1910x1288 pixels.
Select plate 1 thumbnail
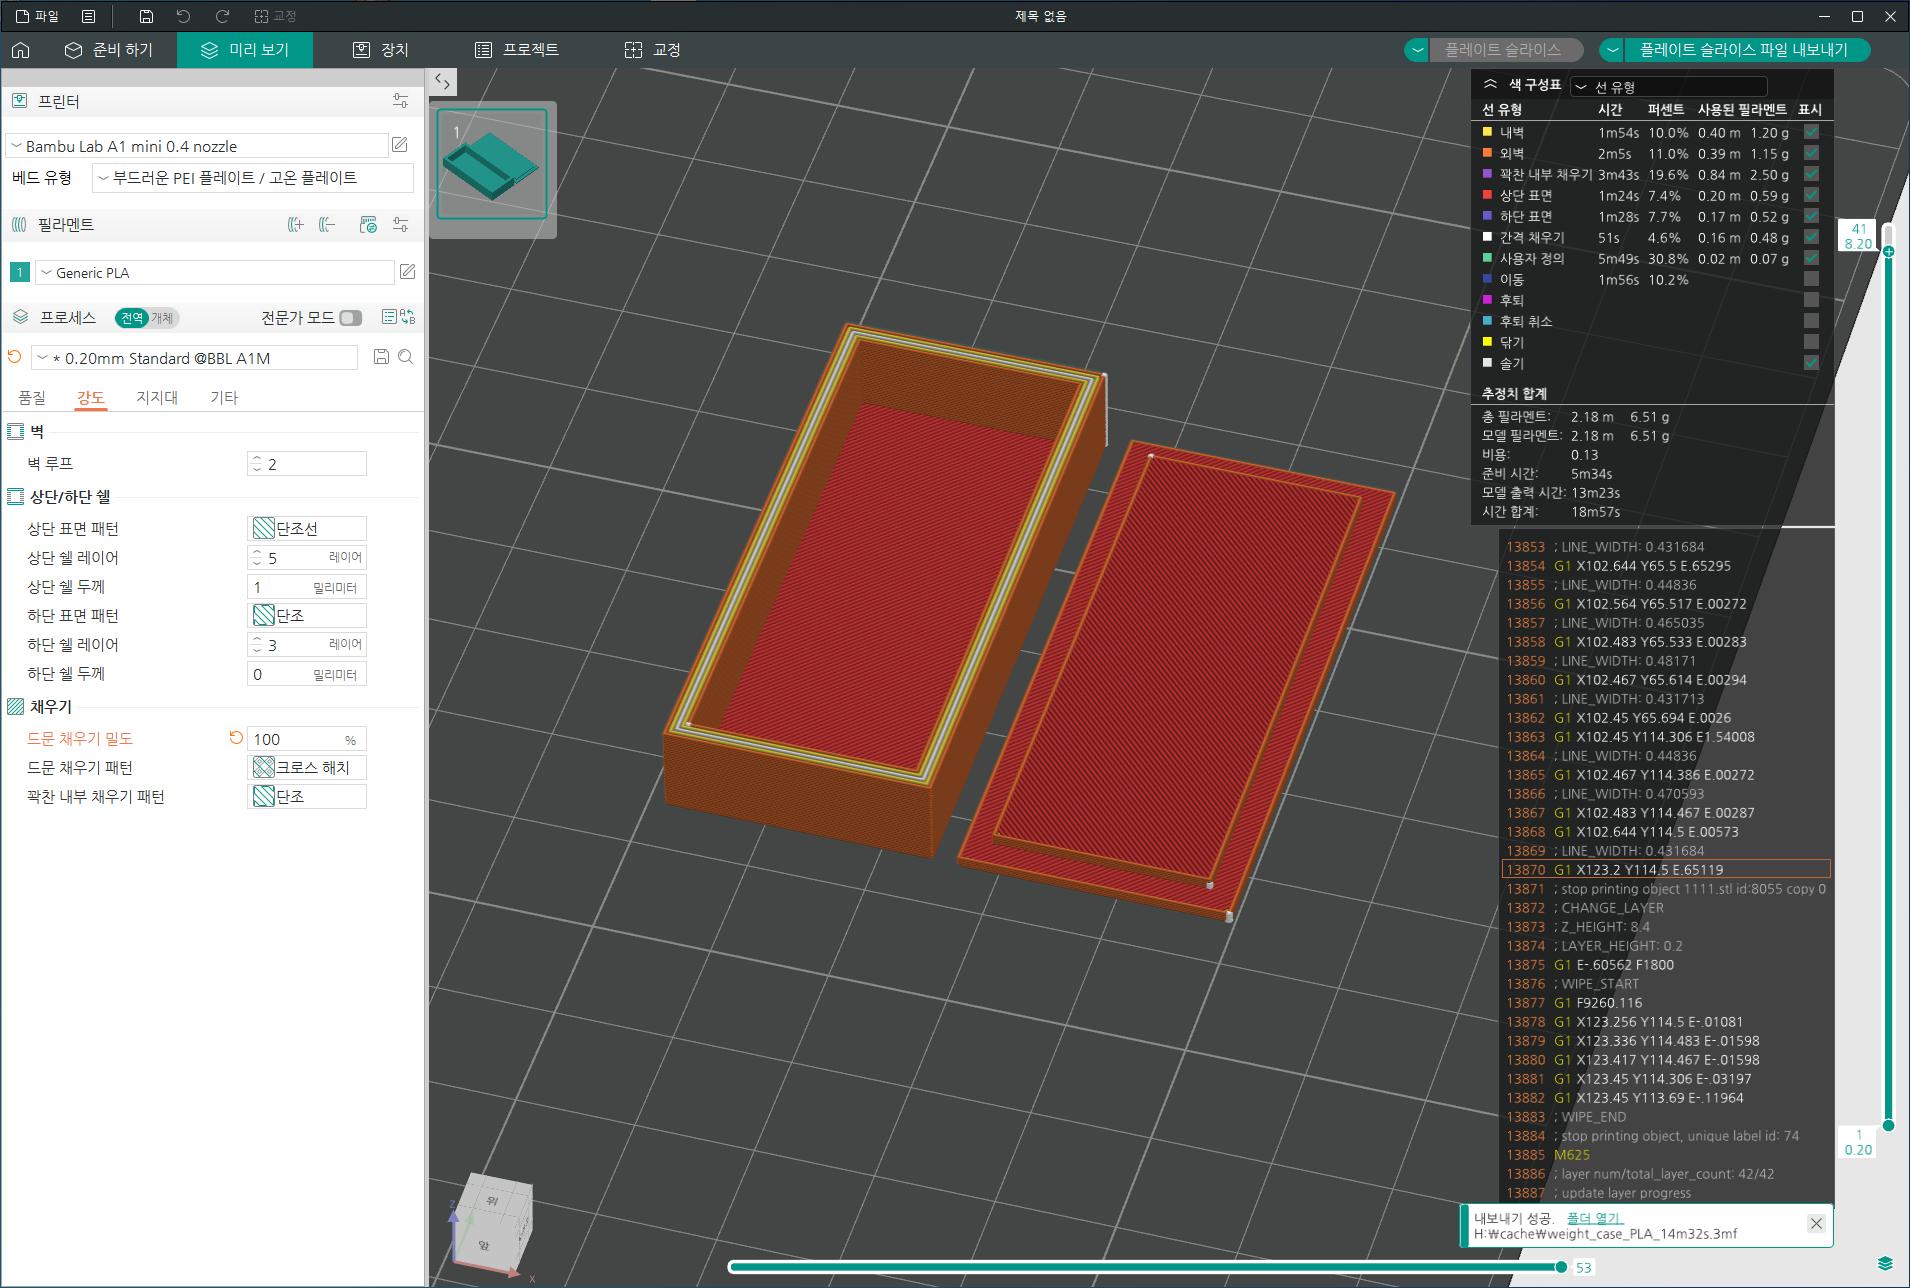(x=492, y=164)
